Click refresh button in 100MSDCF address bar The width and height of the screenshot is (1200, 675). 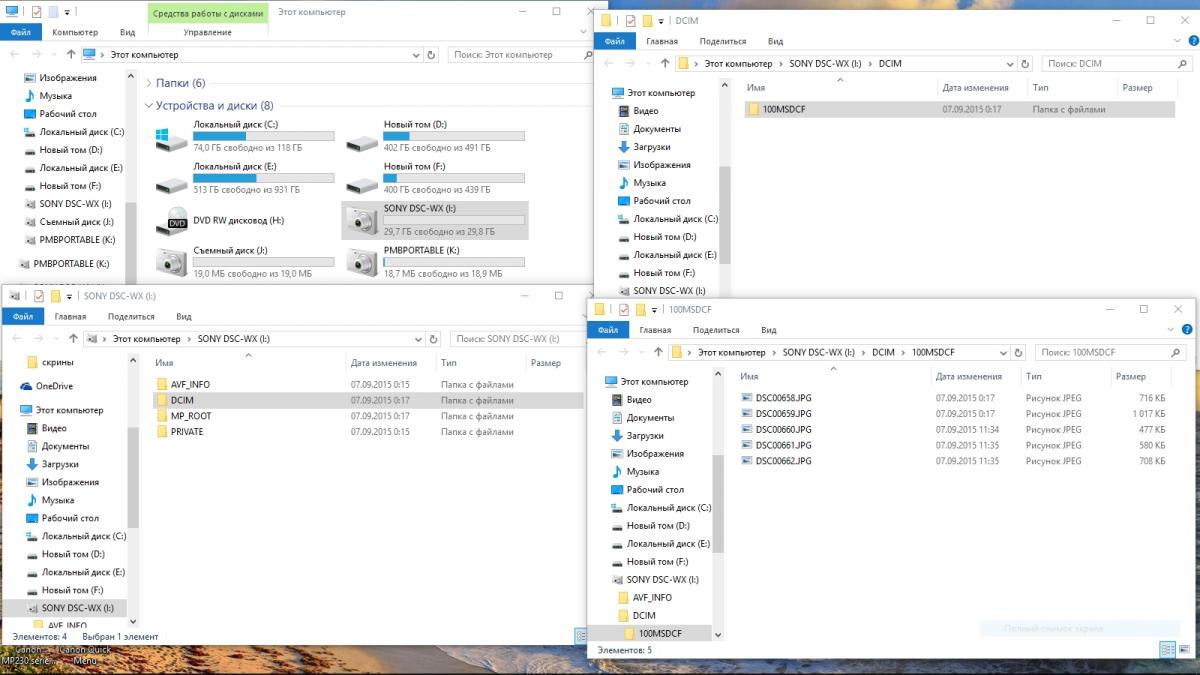click(1018, 353)
